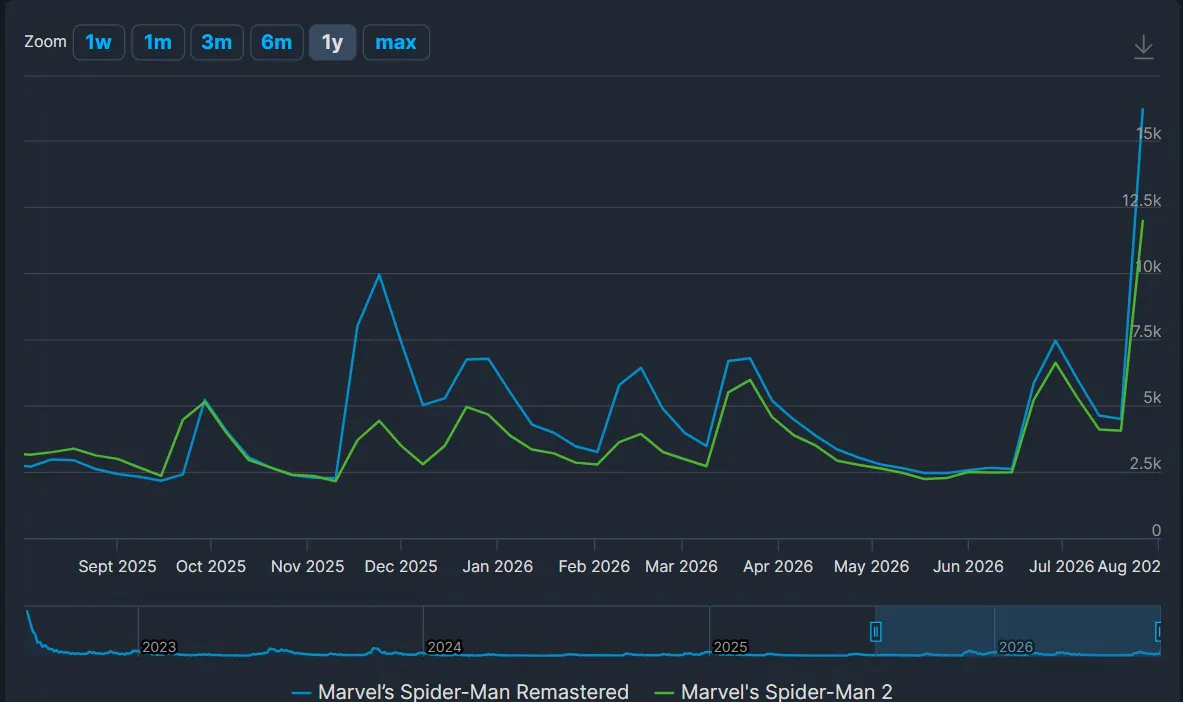Toggle Marvel's Spider-Man Remastered series in legend

point(460,691)
